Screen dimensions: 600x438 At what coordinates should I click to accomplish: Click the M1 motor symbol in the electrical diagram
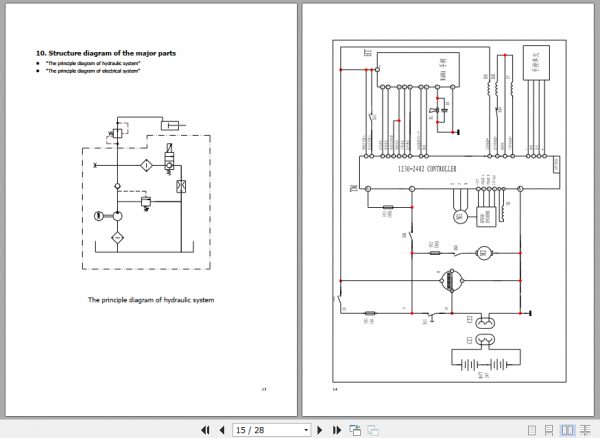coord(460,217)
